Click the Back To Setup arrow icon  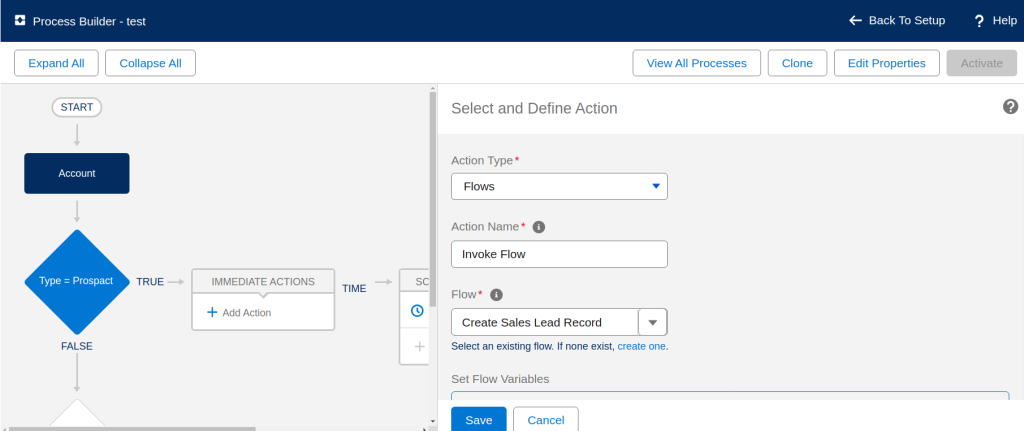click(855, 21)
